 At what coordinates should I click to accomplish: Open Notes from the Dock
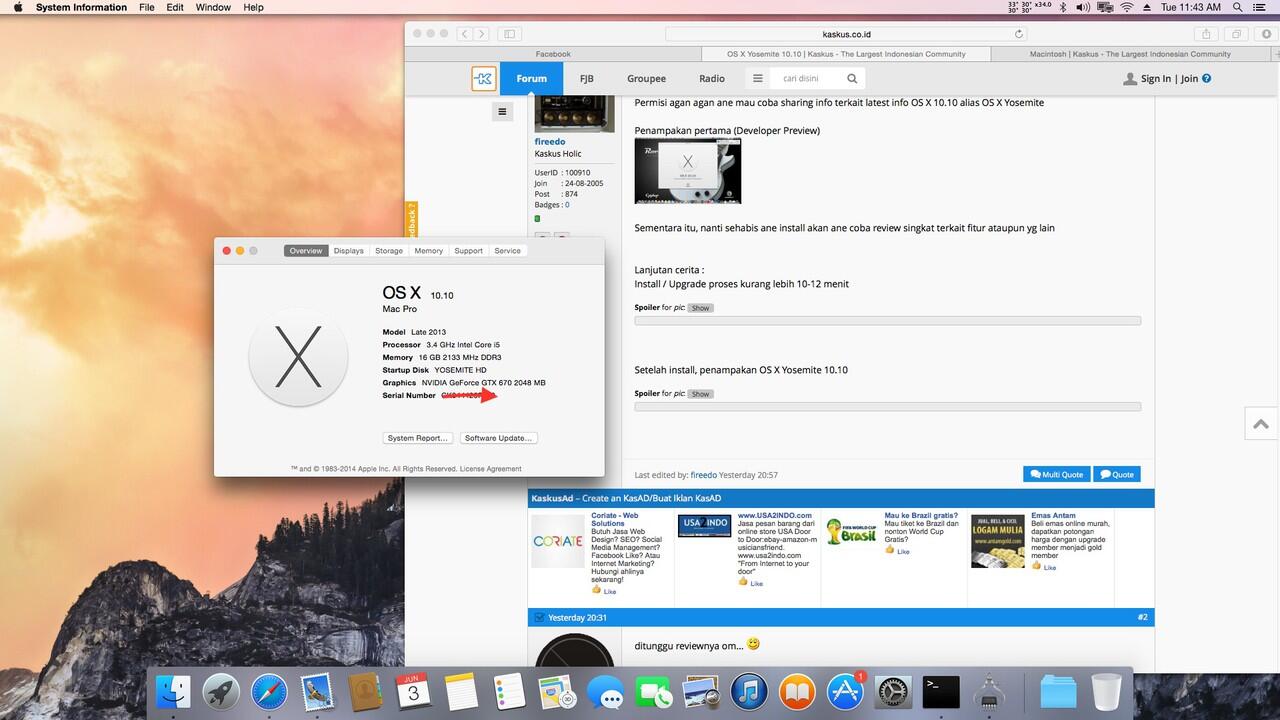[x=461, y=692]
